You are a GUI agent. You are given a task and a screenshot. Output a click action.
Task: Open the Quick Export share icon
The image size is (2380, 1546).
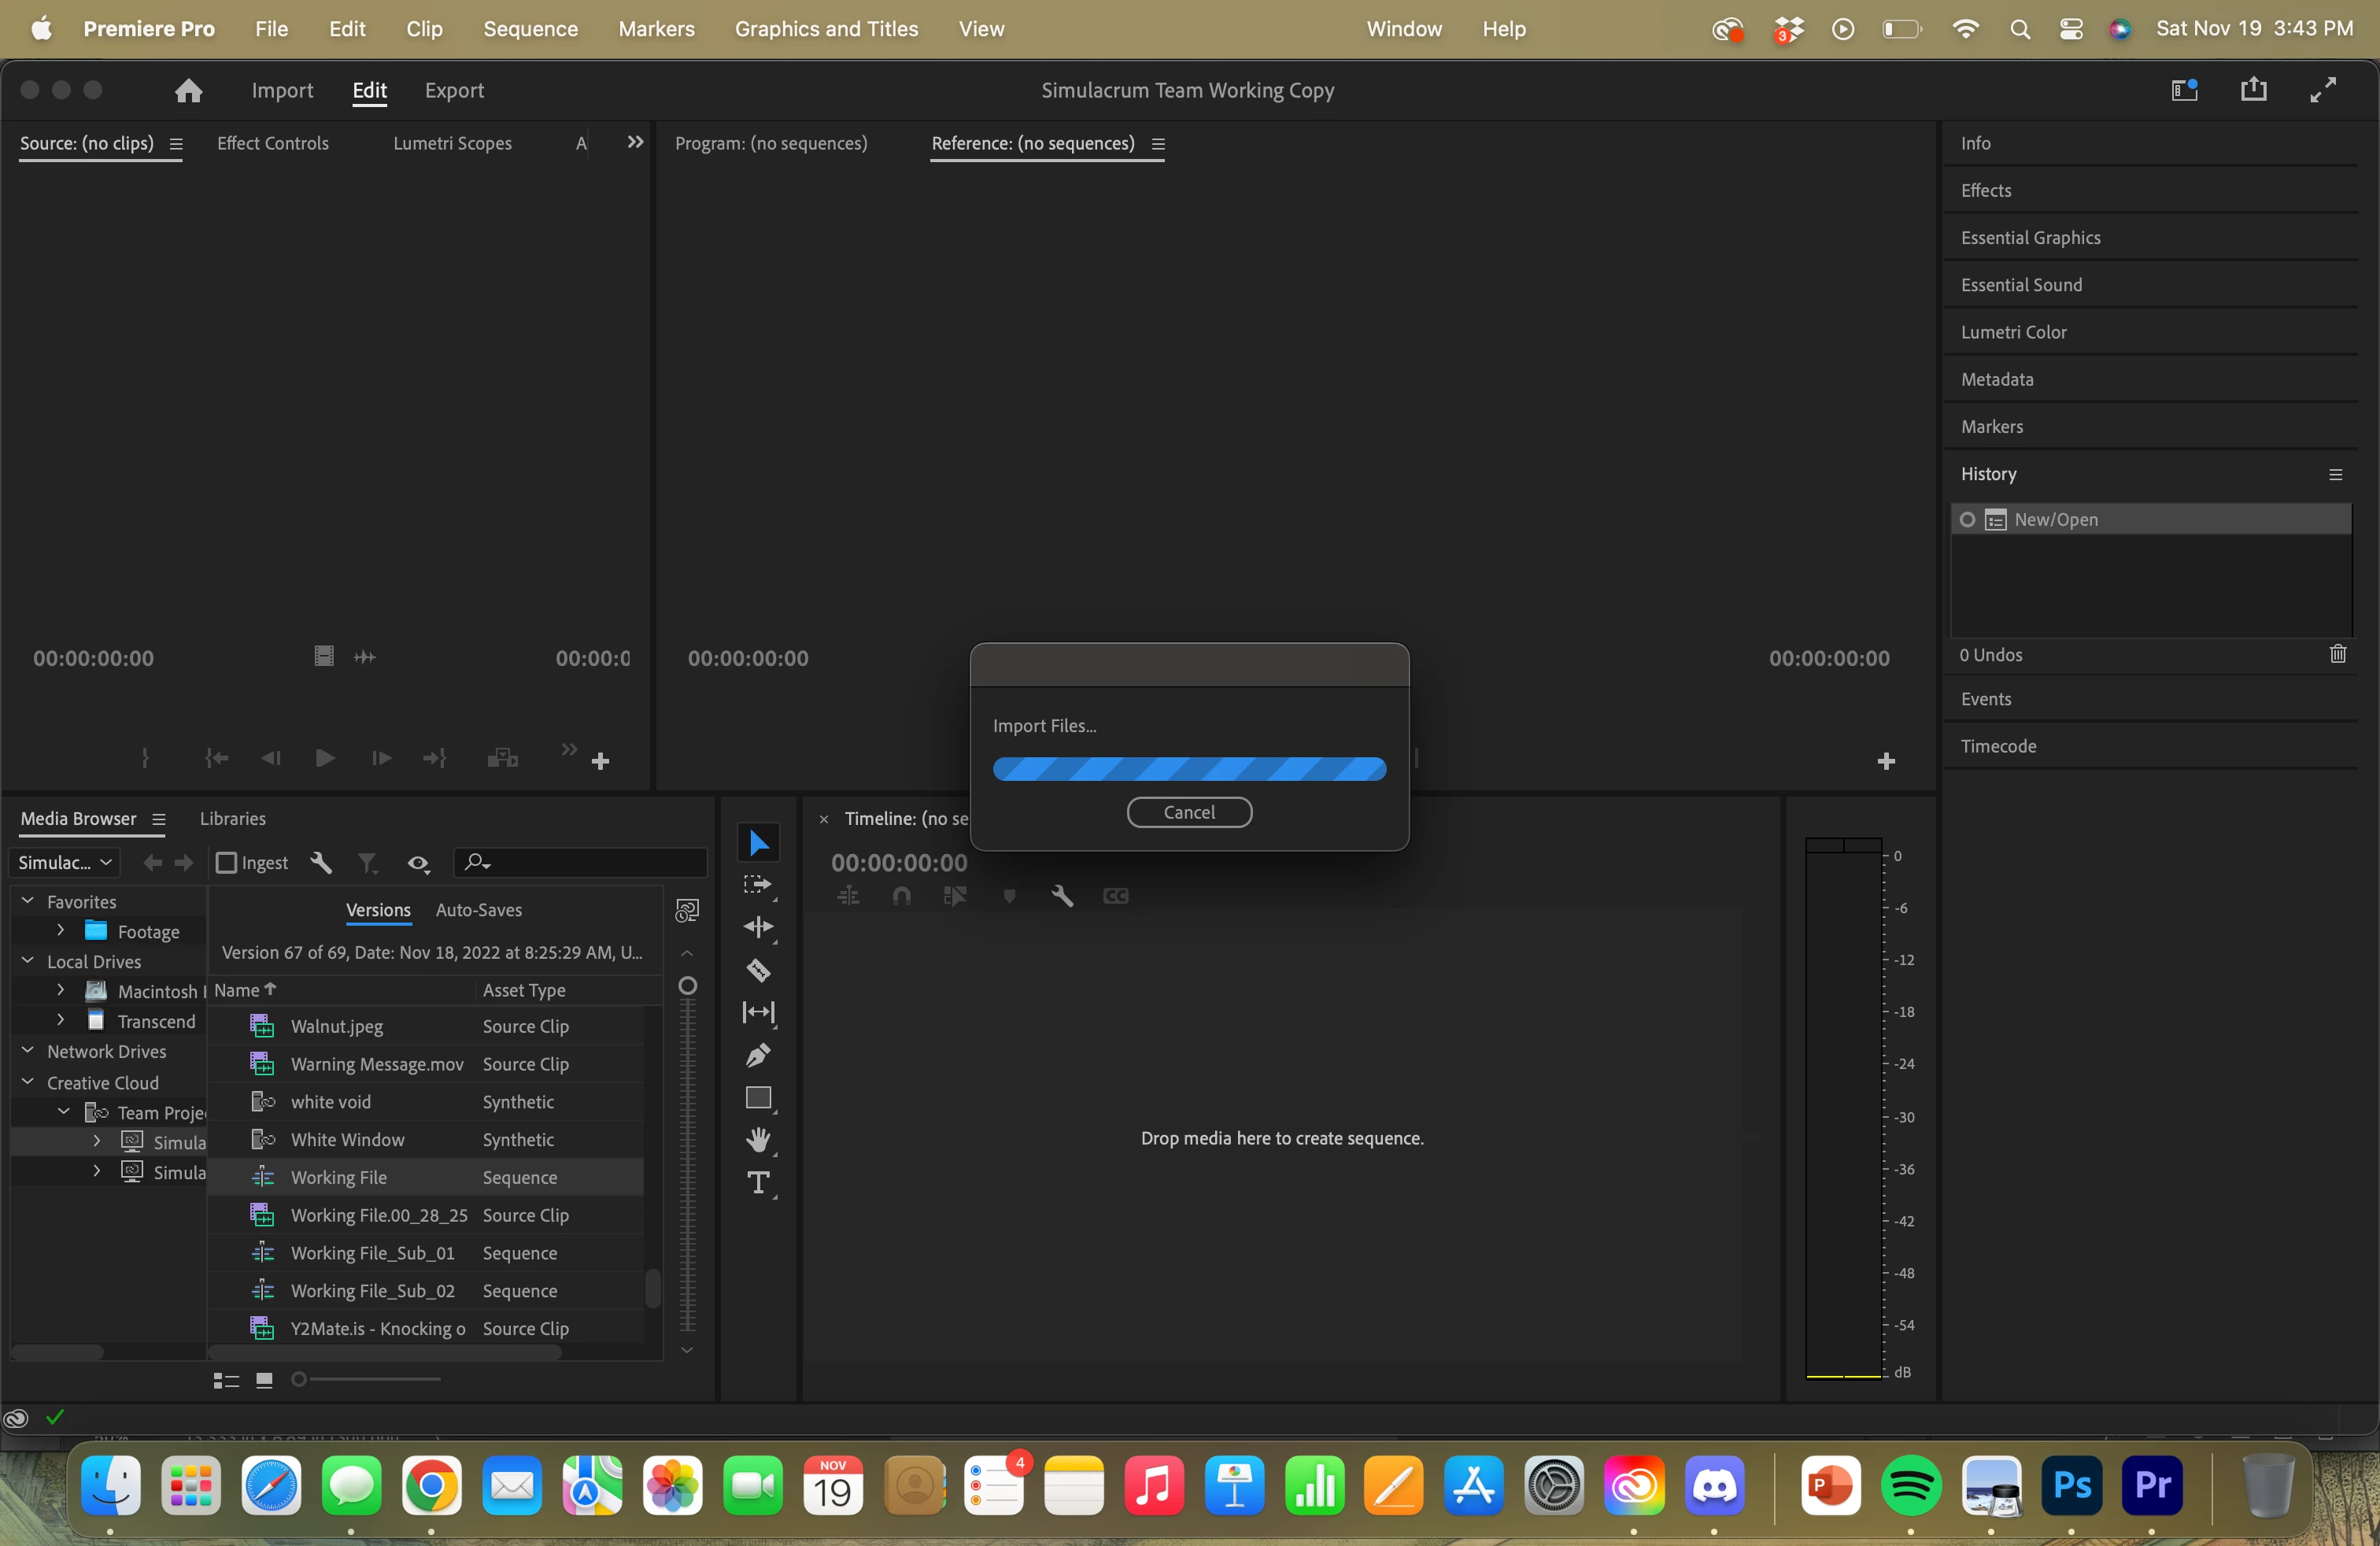tap(2253, 90)
